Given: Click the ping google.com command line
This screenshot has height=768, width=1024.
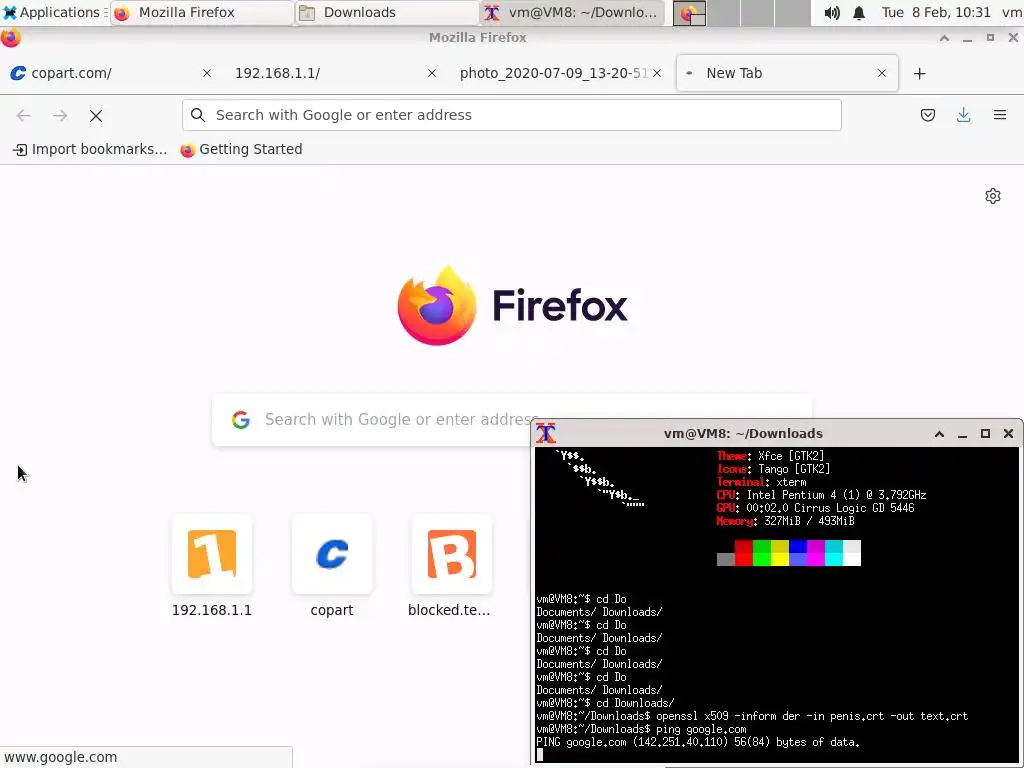Looking at the screenshot, I should (641, 729).
